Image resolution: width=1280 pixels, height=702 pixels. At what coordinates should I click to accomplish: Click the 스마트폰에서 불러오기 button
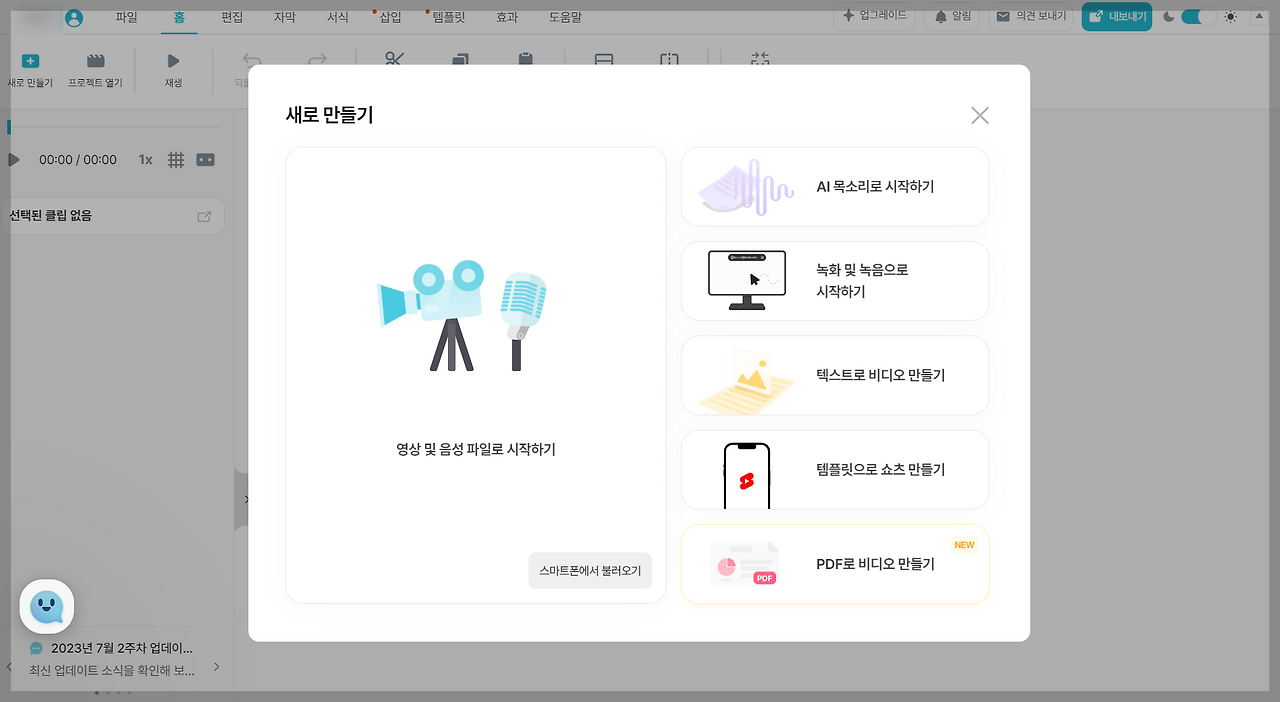[x=589, y=570]
